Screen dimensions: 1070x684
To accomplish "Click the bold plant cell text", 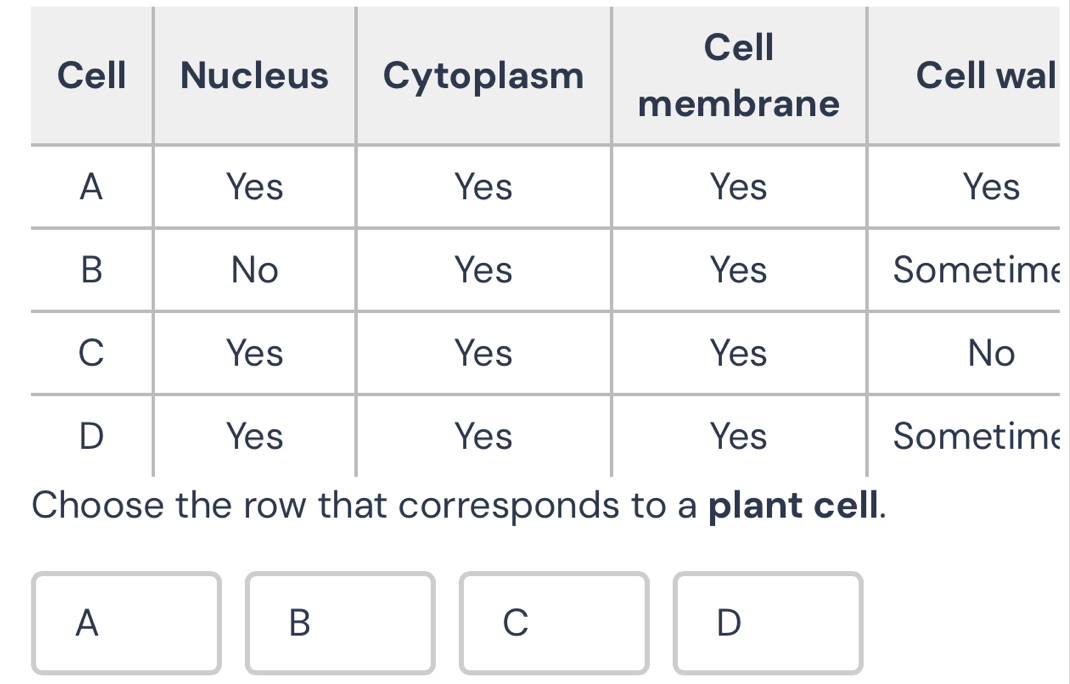I will (x=796, y=507).
